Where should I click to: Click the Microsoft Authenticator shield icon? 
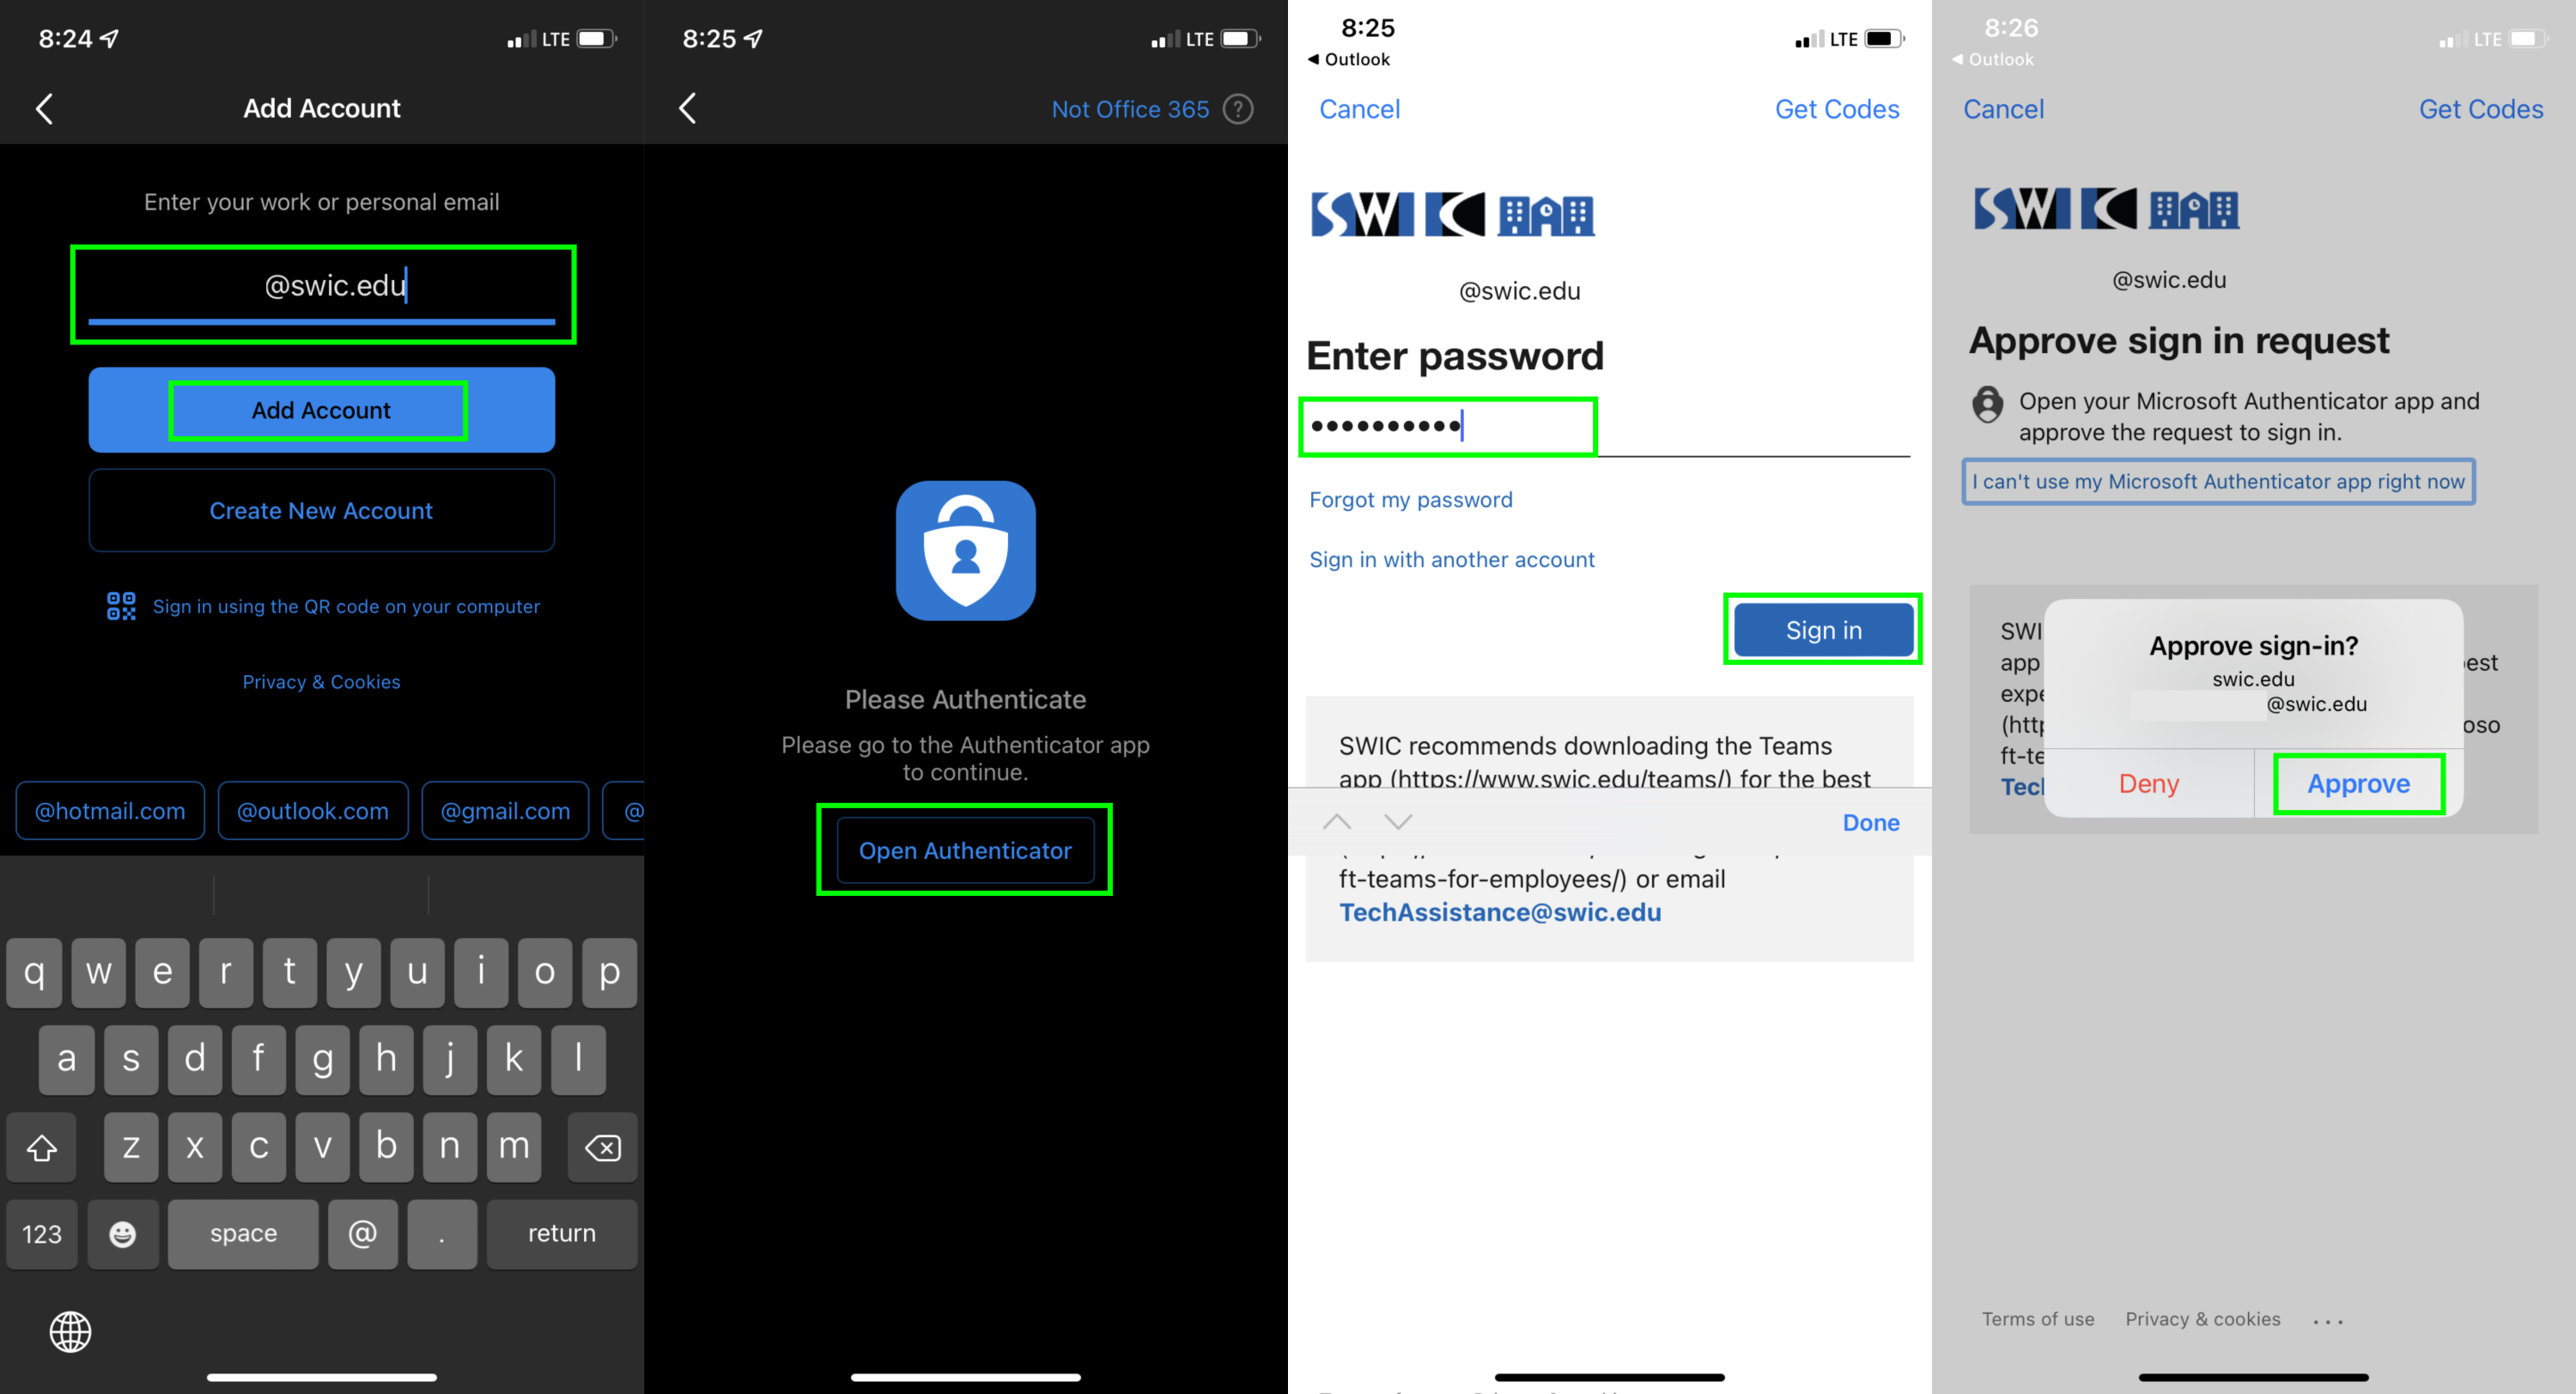[964, 550]
